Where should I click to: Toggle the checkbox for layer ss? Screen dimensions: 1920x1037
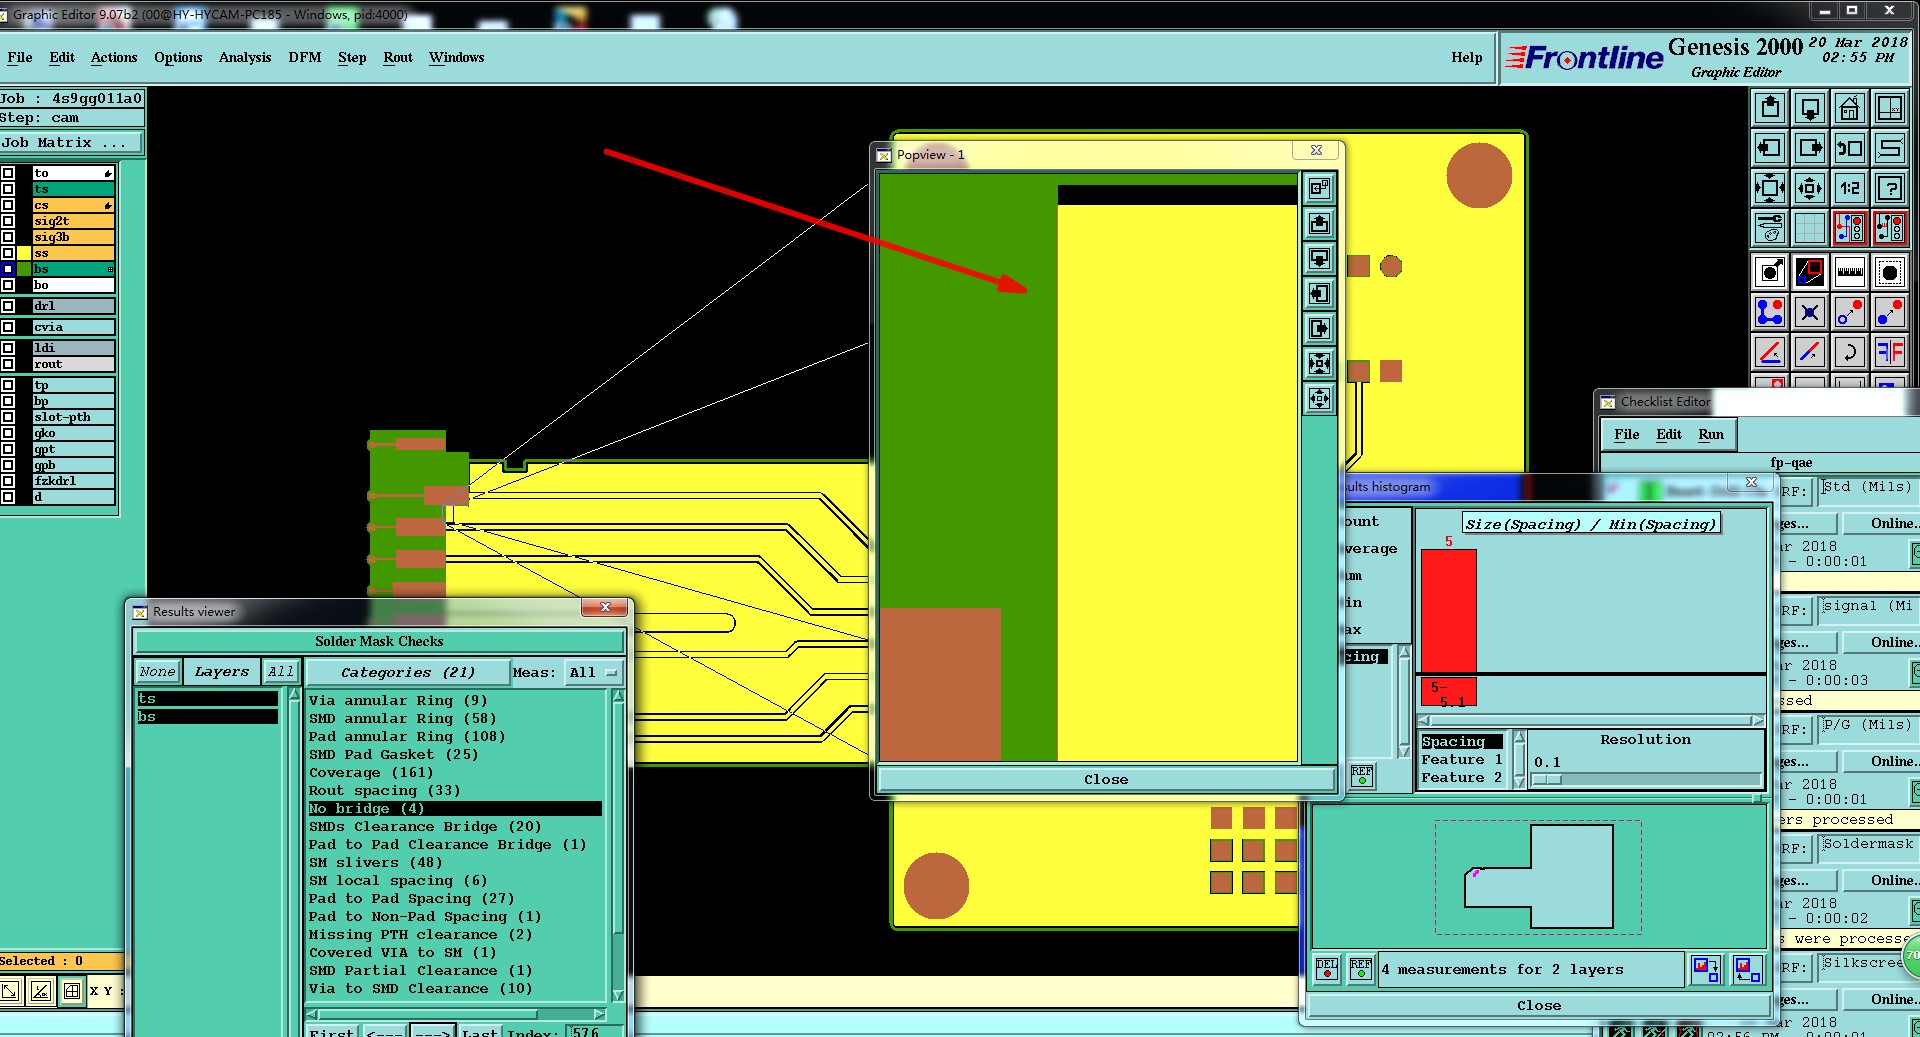tap(8, 253)
